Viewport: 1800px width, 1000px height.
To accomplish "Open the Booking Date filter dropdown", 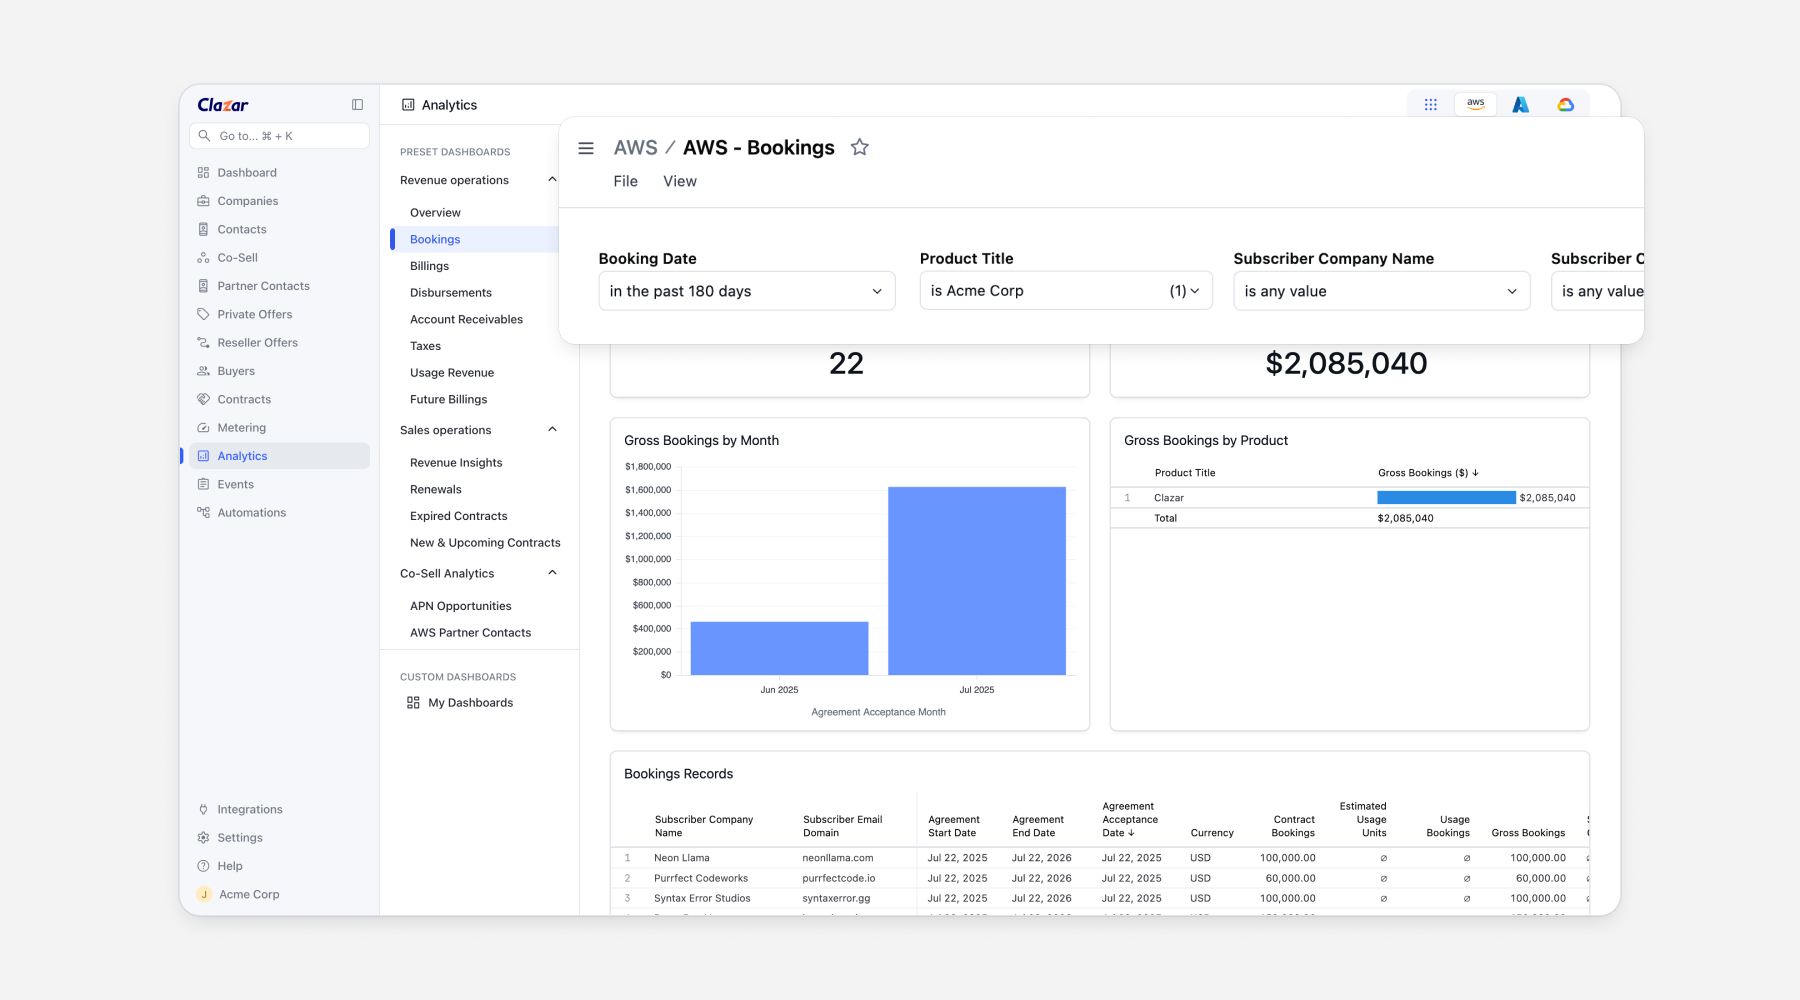I will tap(747, 291).
